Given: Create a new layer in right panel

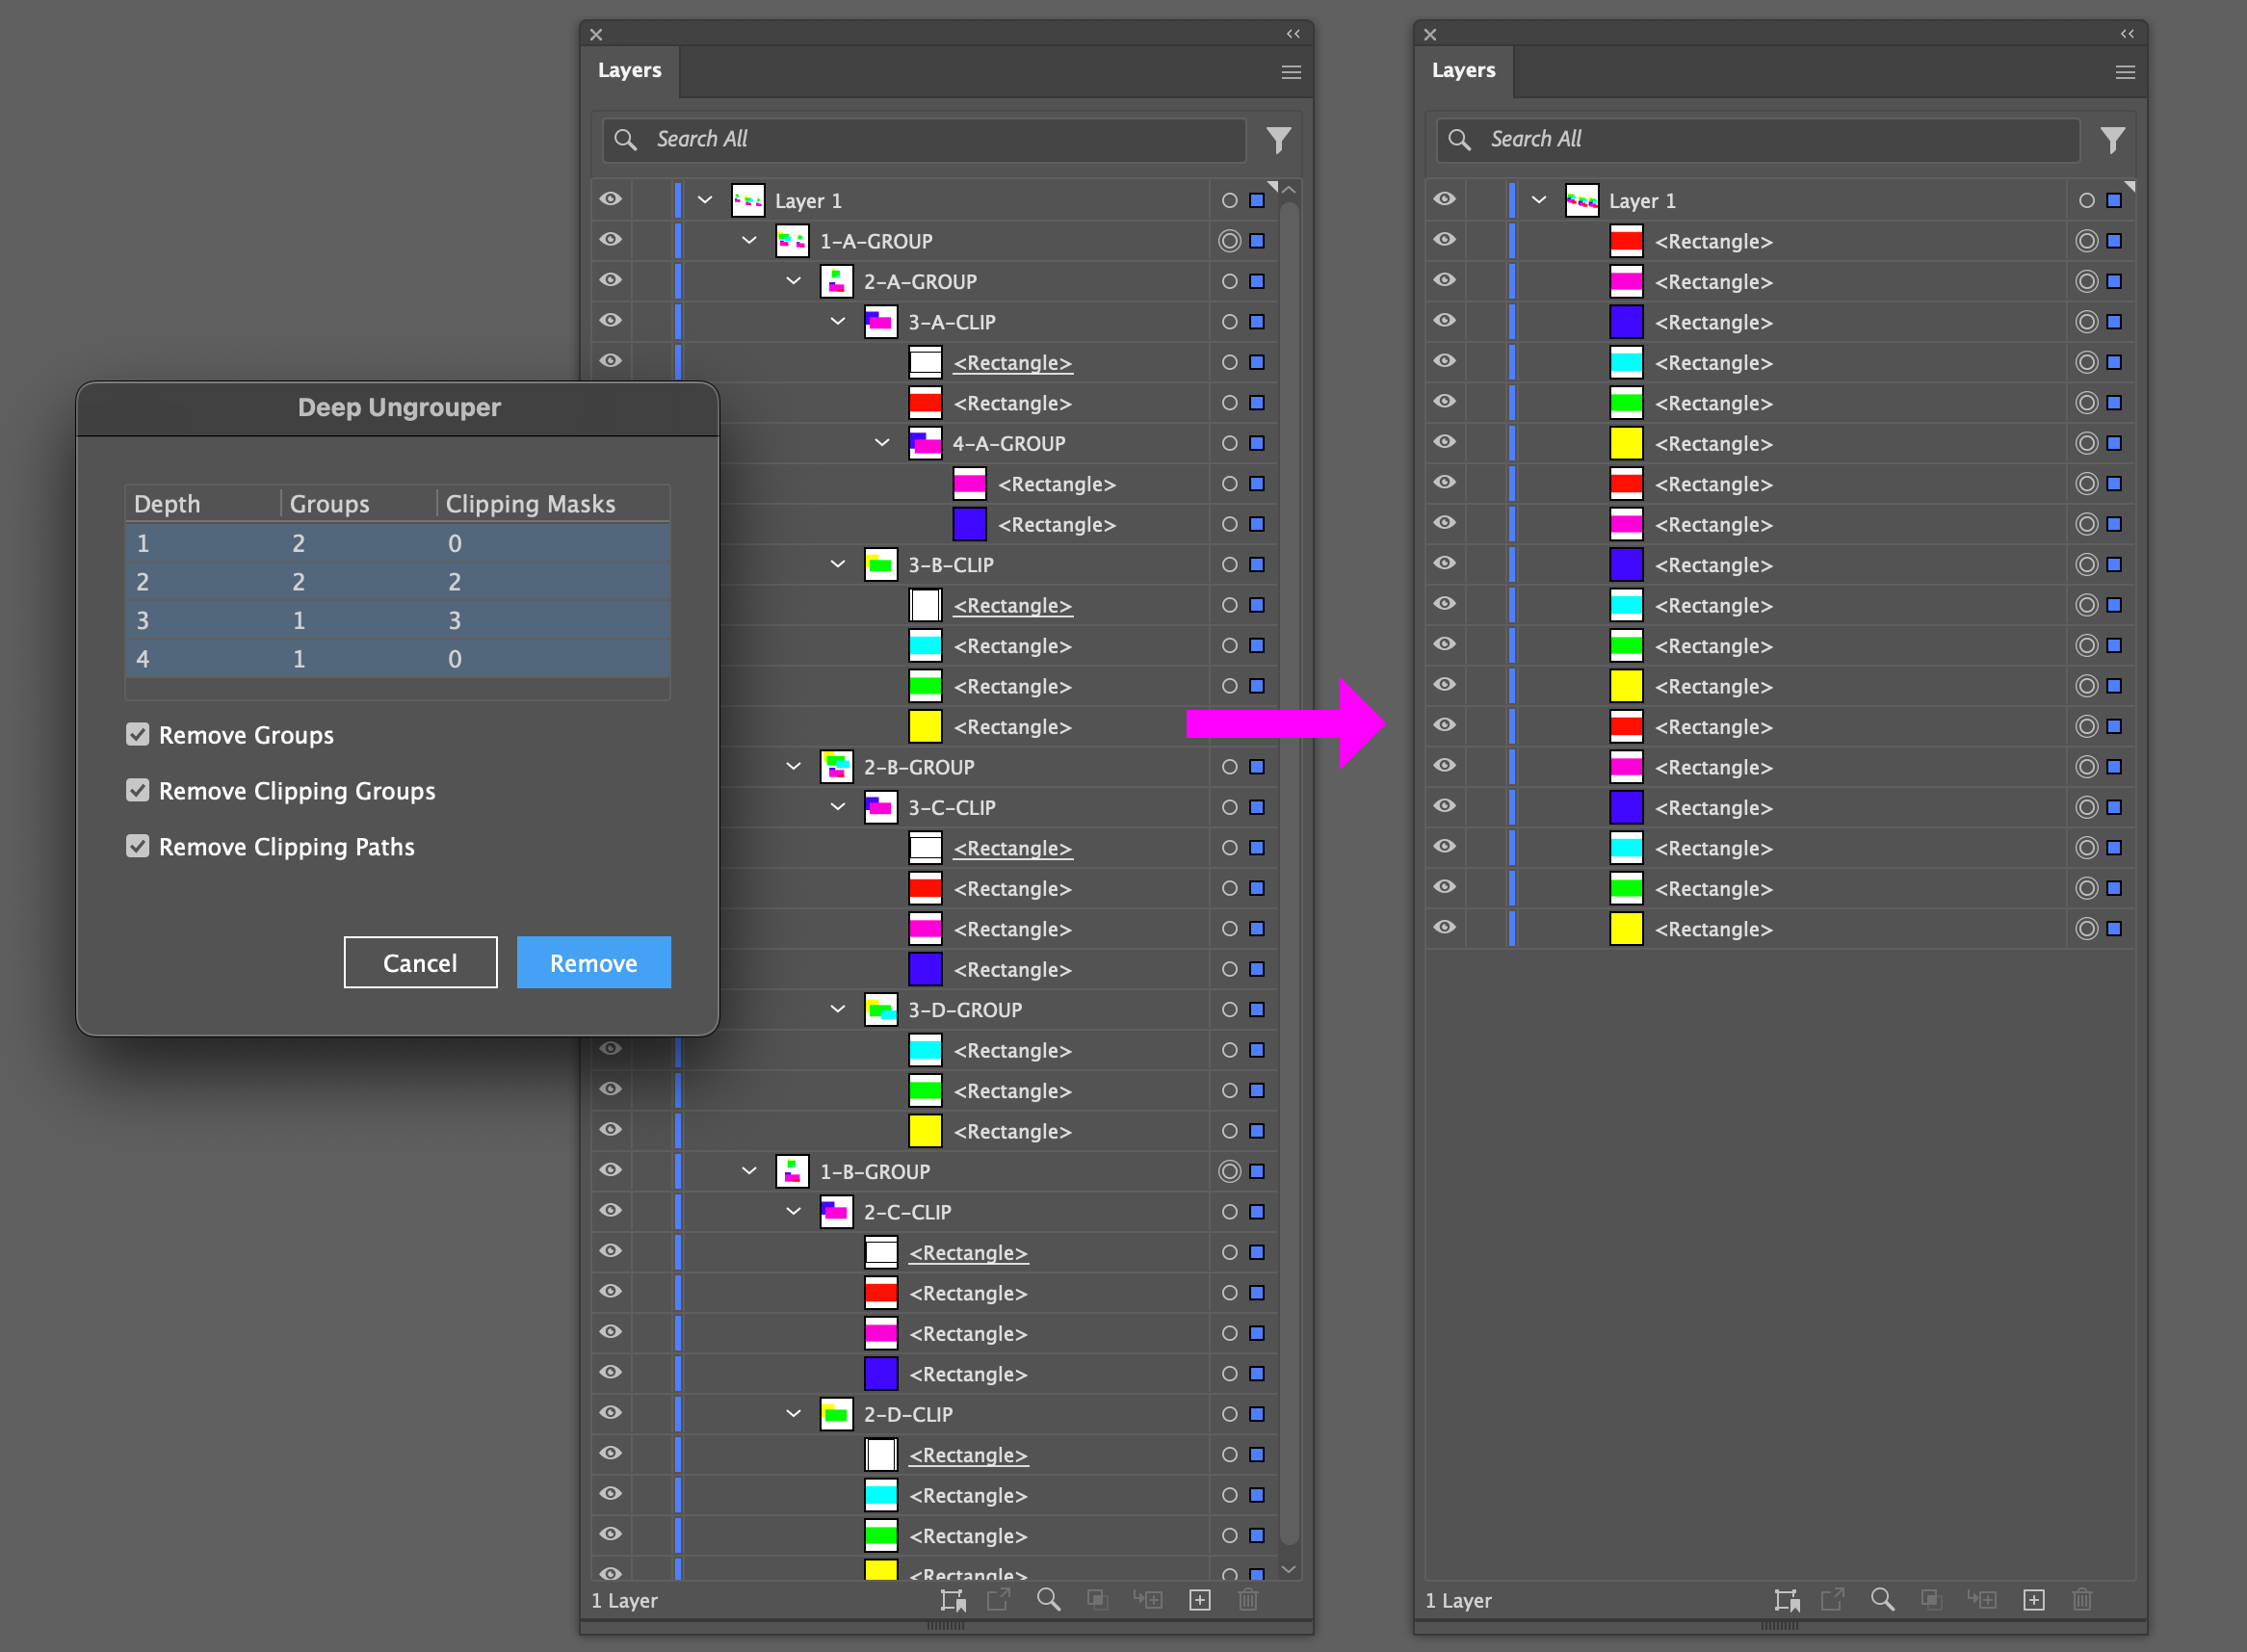Looking at the screenshot, I should click(2034, 1600).
